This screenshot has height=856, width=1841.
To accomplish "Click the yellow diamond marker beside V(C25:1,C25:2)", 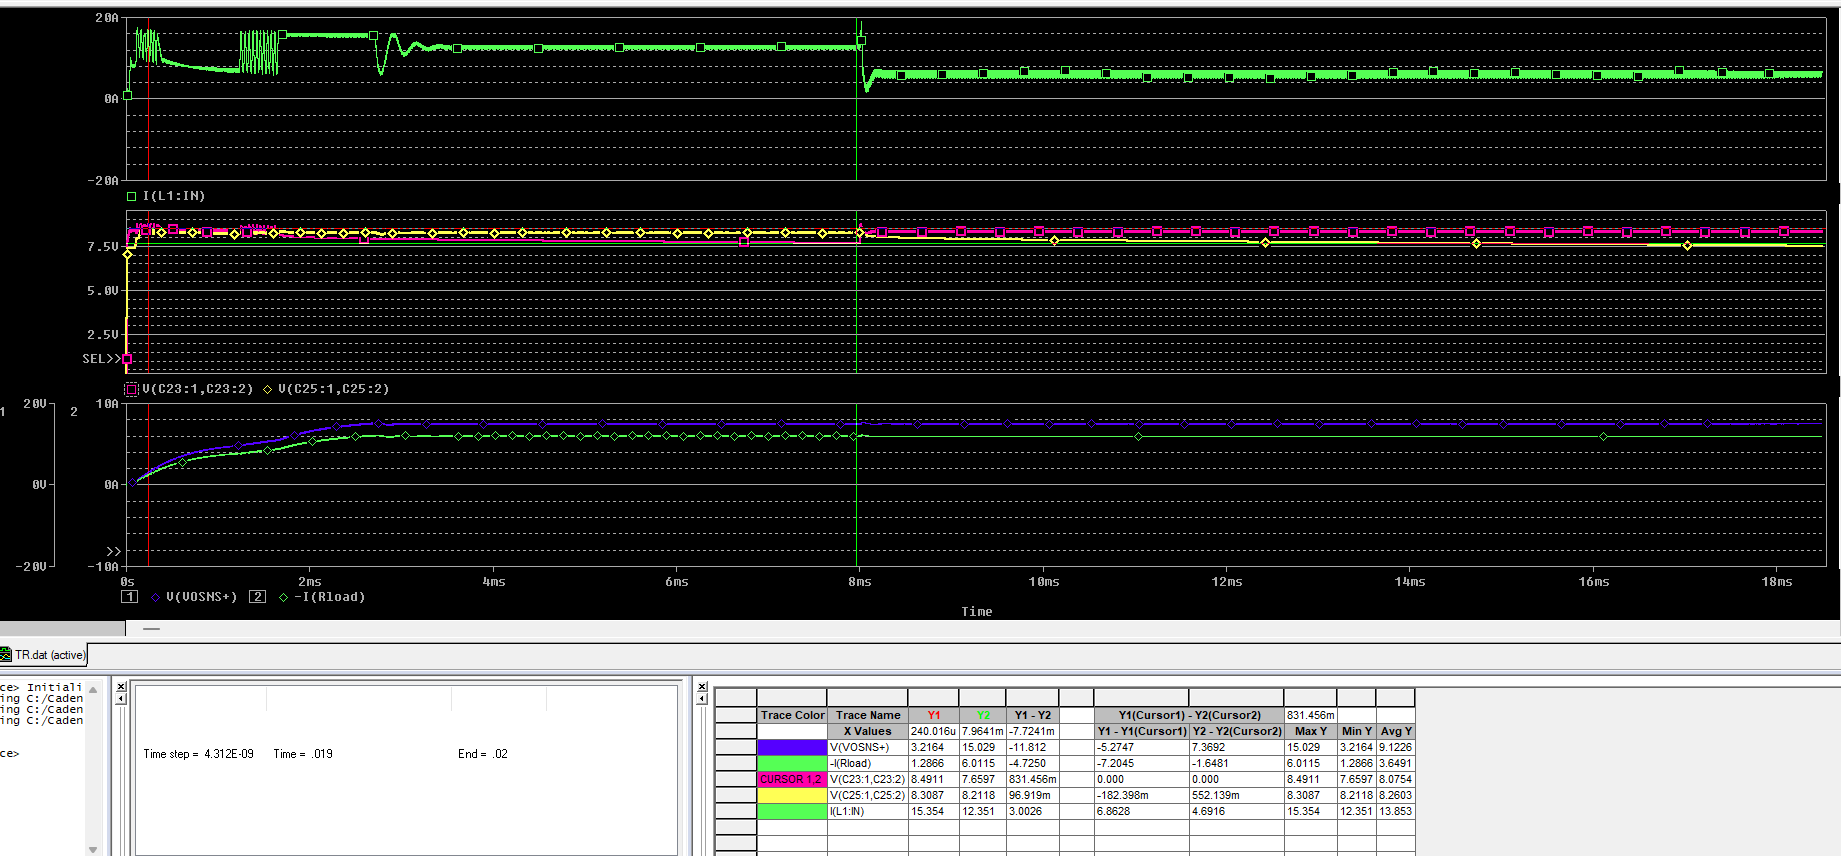I will point(268,389).
